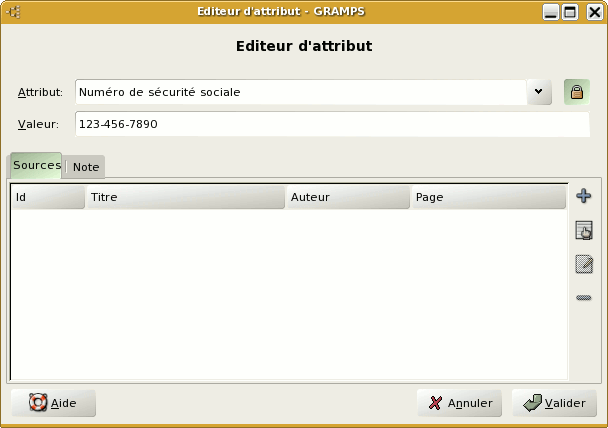
Task: Sort by the Id column header
Action: [47, 197]
